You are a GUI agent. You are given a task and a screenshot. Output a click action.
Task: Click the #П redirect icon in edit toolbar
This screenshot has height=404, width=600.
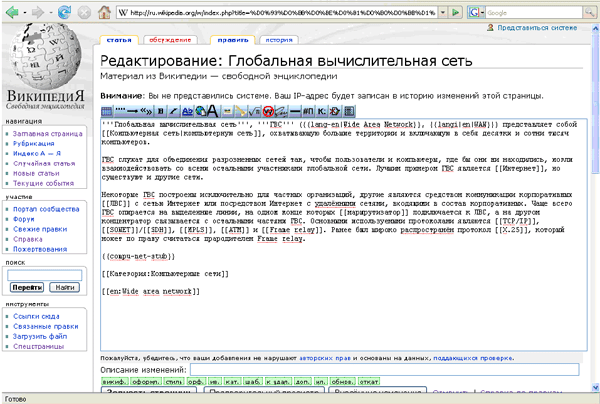click(308, 111)
